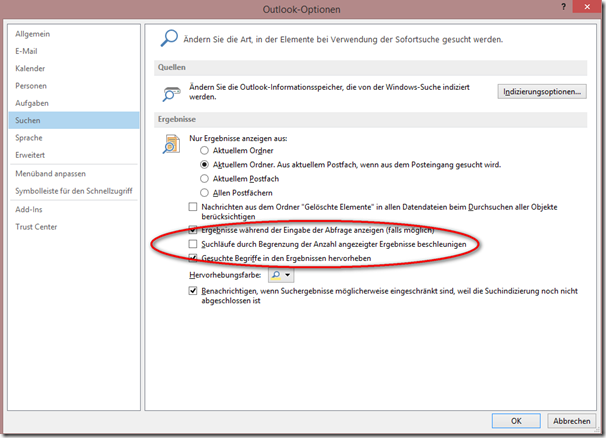This screenshot has height=438, width=606.
Task: Click the help question mark icon
Action: coord(563,7)
